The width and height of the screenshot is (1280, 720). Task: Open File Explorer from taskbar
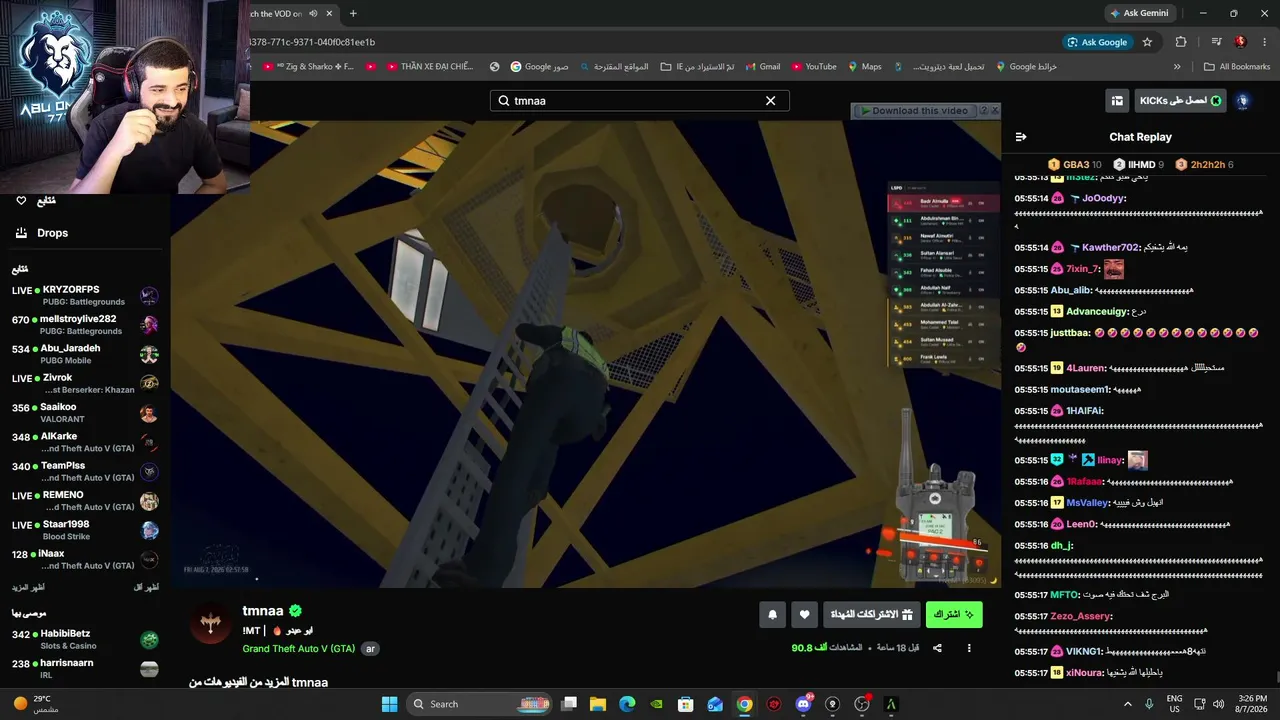coord(598,704)
